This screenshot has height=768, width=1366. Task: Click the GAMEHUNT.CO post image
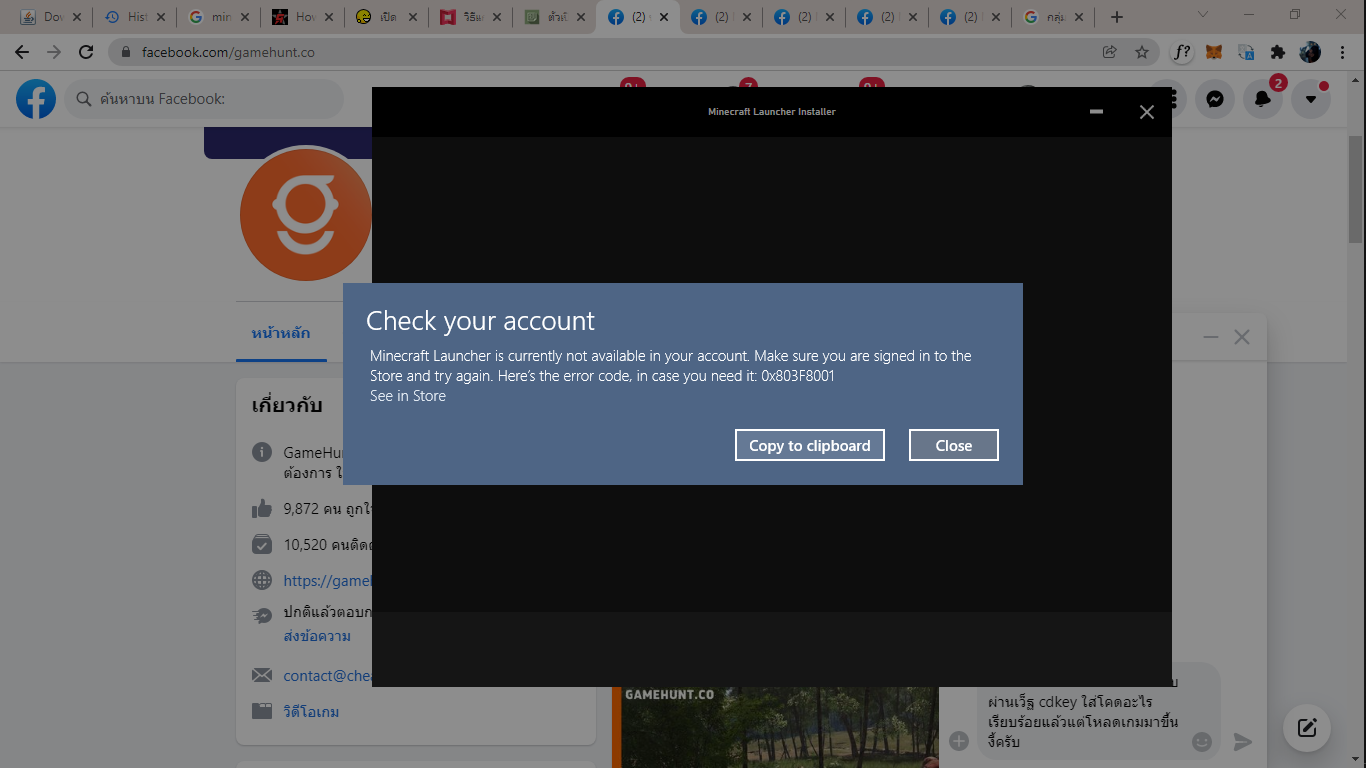pos(775,727)
